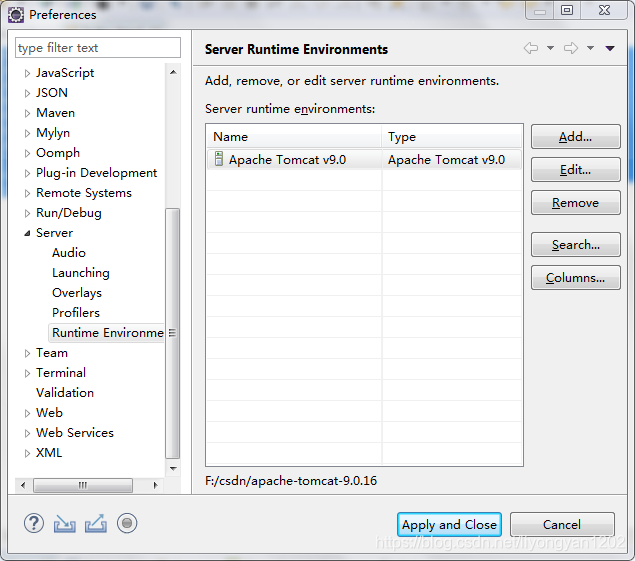635x561 pixels.
Task: Expand the Terminal tree node
Action: click(27, 373)
